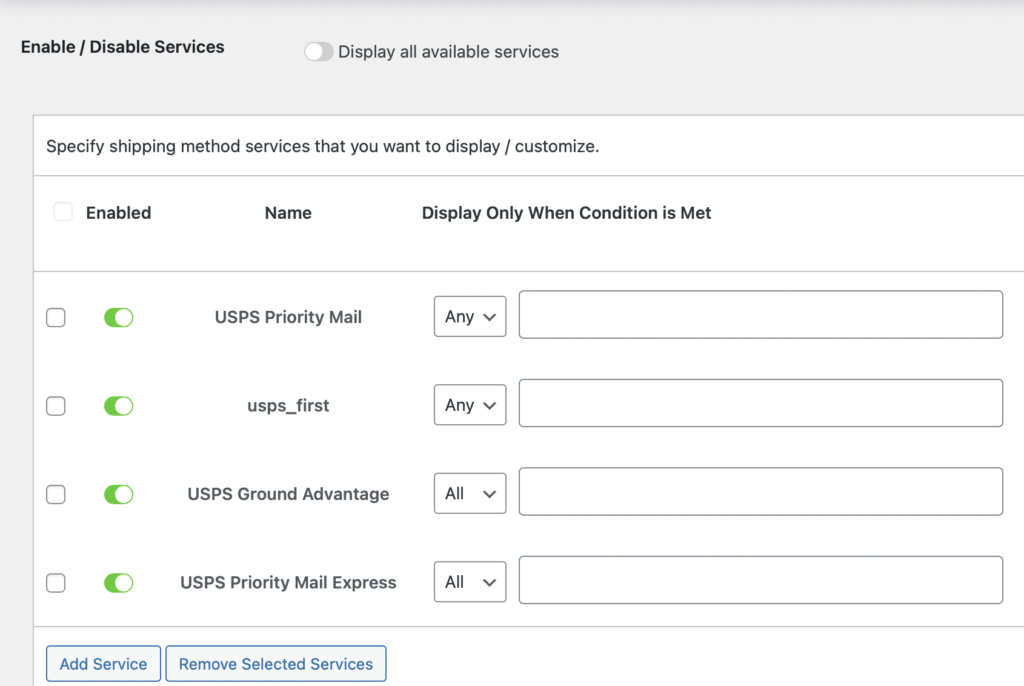The image size is (1024, 686).
Task: Disable the USPS Priority Mail service toggle
Action: tap(118, 317)
